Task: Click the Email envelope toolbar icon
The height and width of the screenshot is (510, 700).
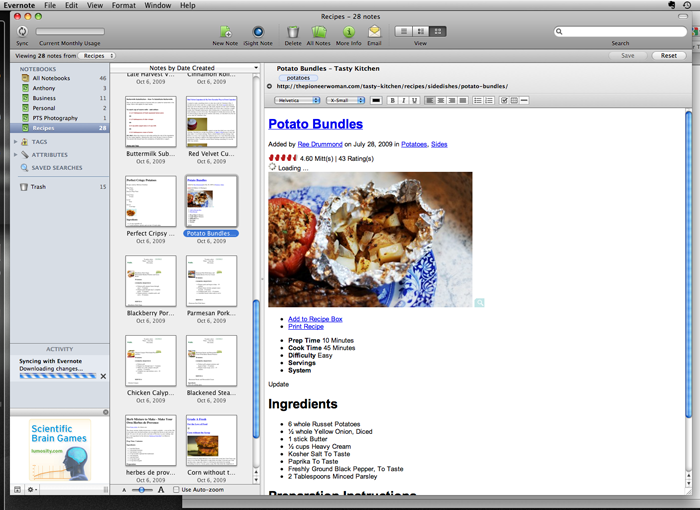Action: click(x=374, y=32)
